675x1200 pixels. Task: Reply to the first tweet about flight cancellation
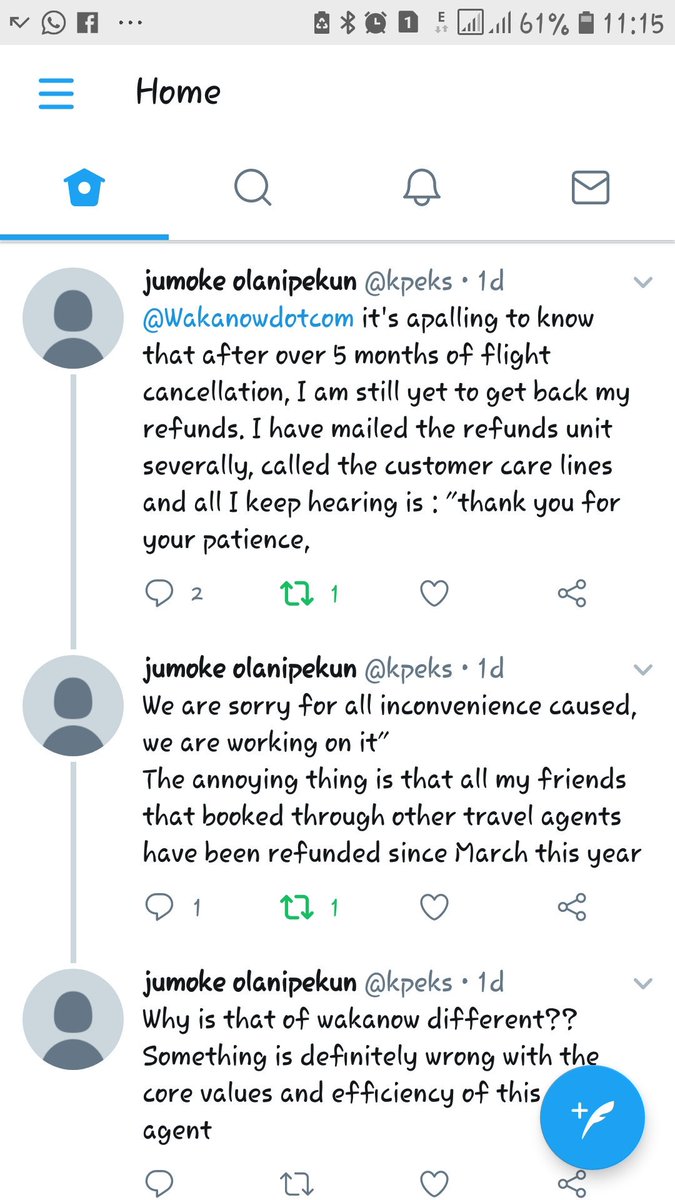tap(160, 594)
